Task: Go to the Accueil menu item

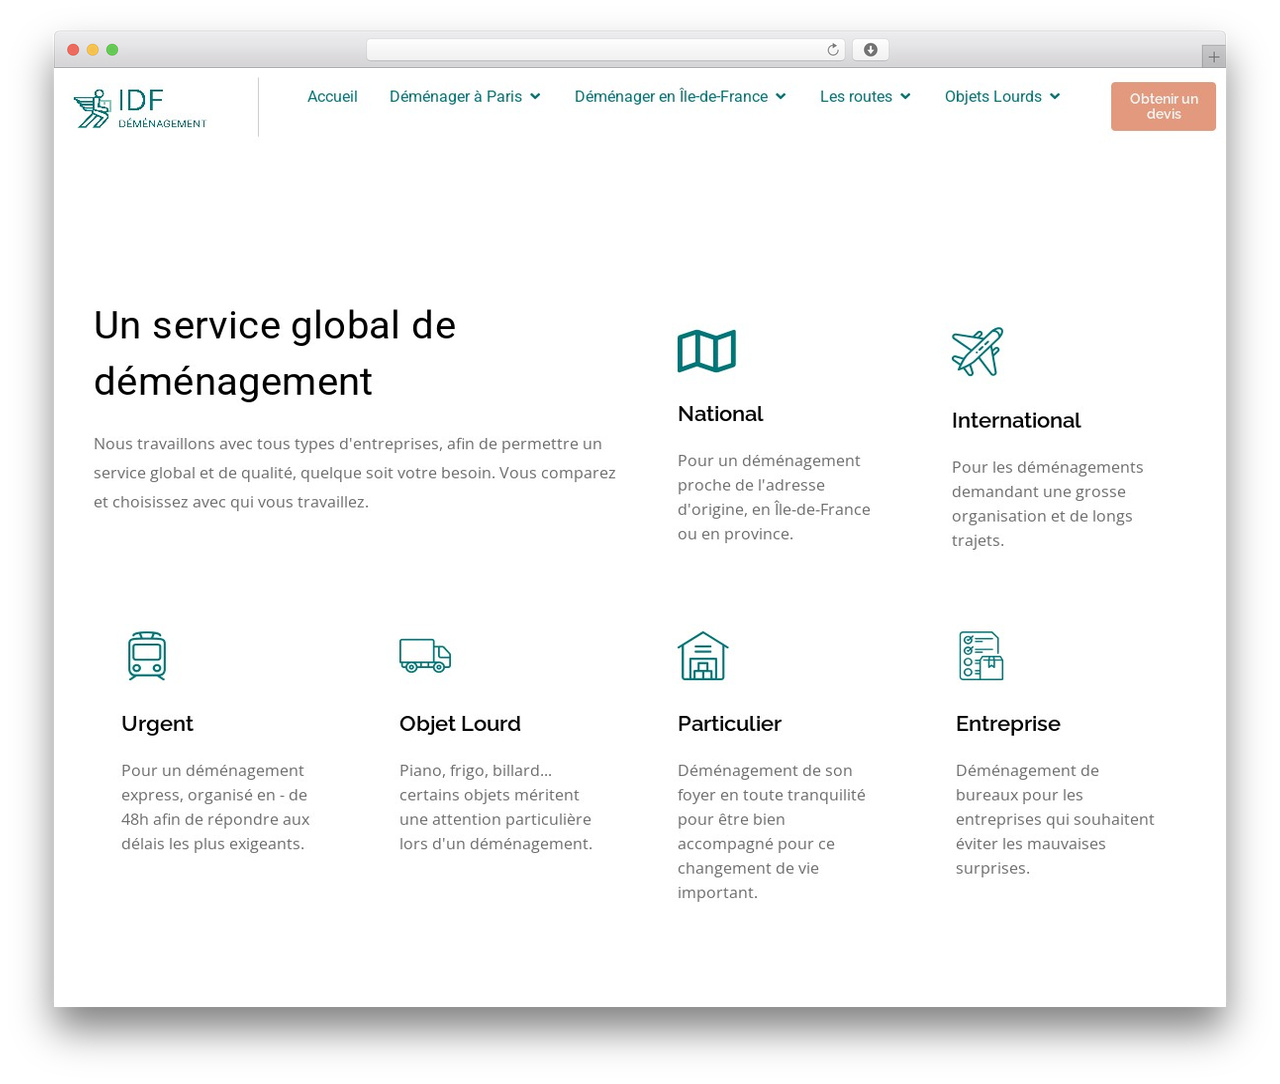Action: coord(332,96)
